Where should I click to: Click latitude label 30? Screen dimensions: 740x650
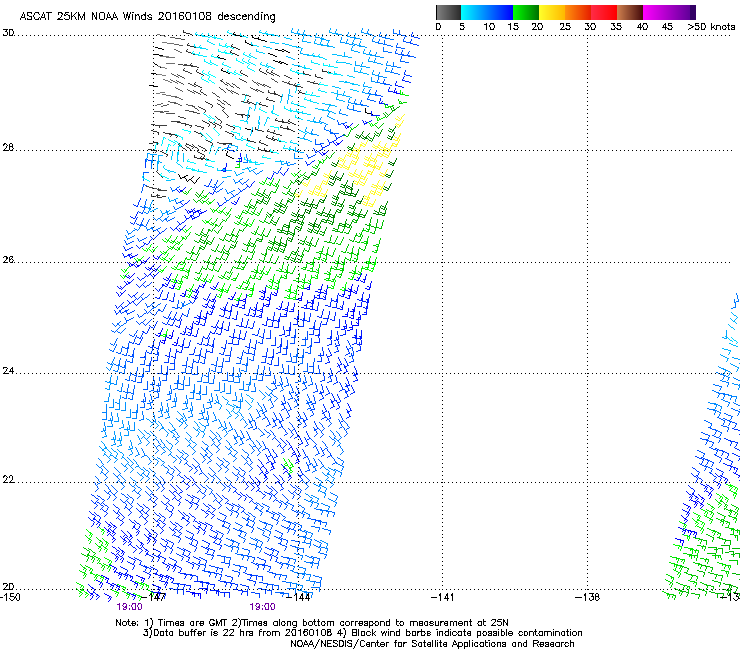[x=8, y=33]
